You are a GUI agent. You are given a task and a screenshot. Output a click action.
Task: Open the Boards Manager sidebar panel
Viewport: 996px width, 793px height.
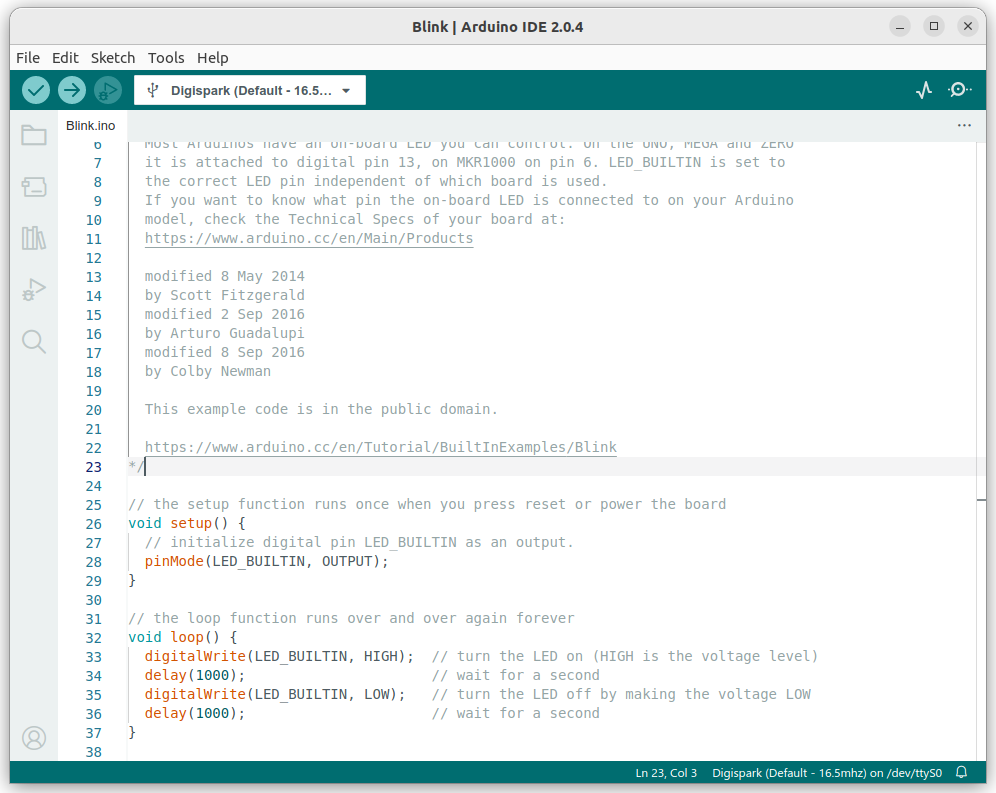coord(34,187)
